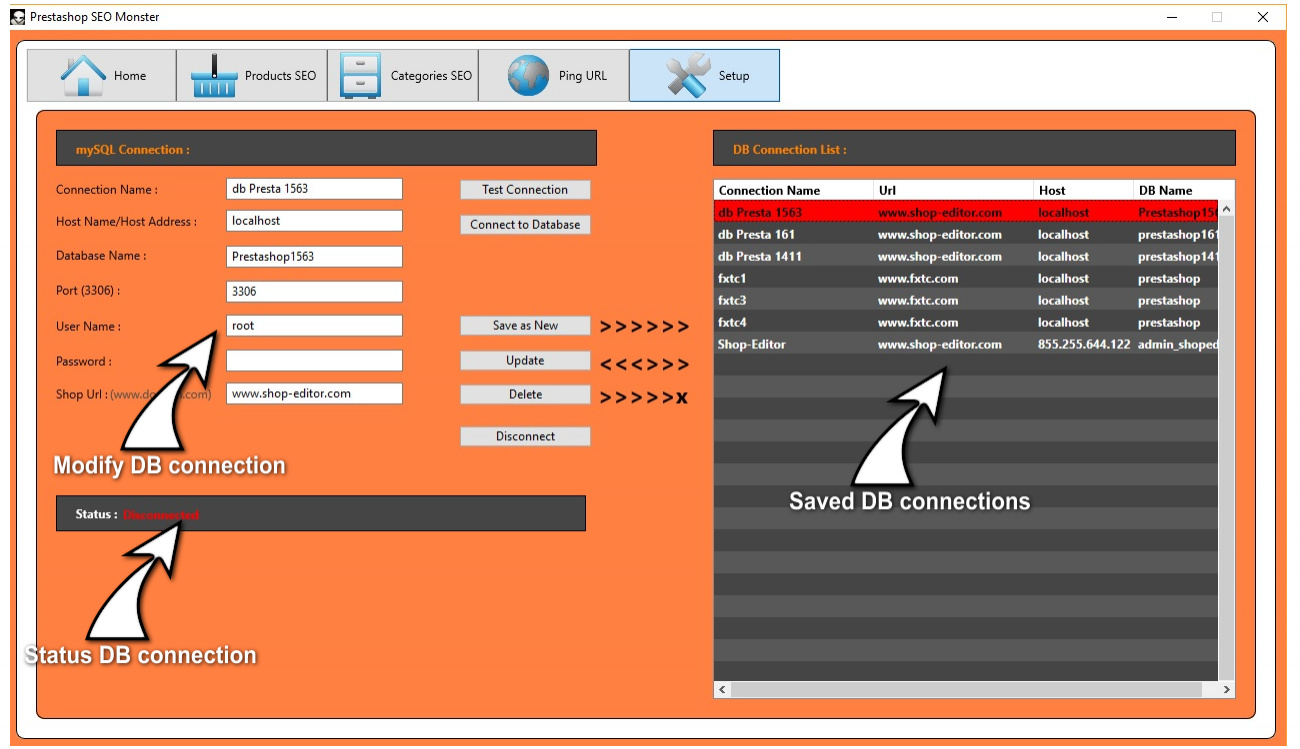
Task: Click Connect to Database button
Action: [525, 225]
